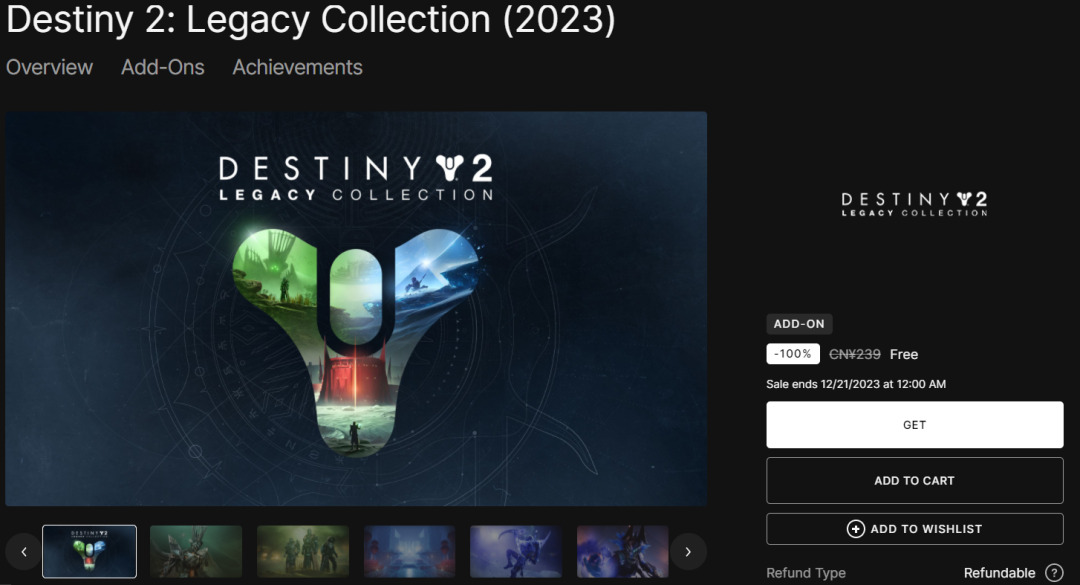This screenshot has height=585, width=1080.
Task: Open the Overview tab
Action: 50,68
